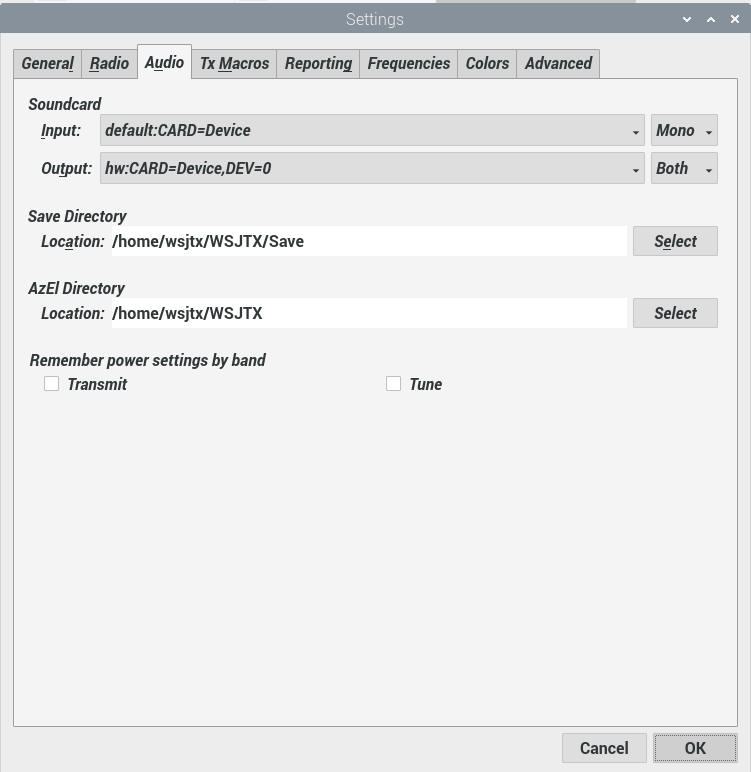
Task: Open the General settings tab
Action: [x=47, y=63]
